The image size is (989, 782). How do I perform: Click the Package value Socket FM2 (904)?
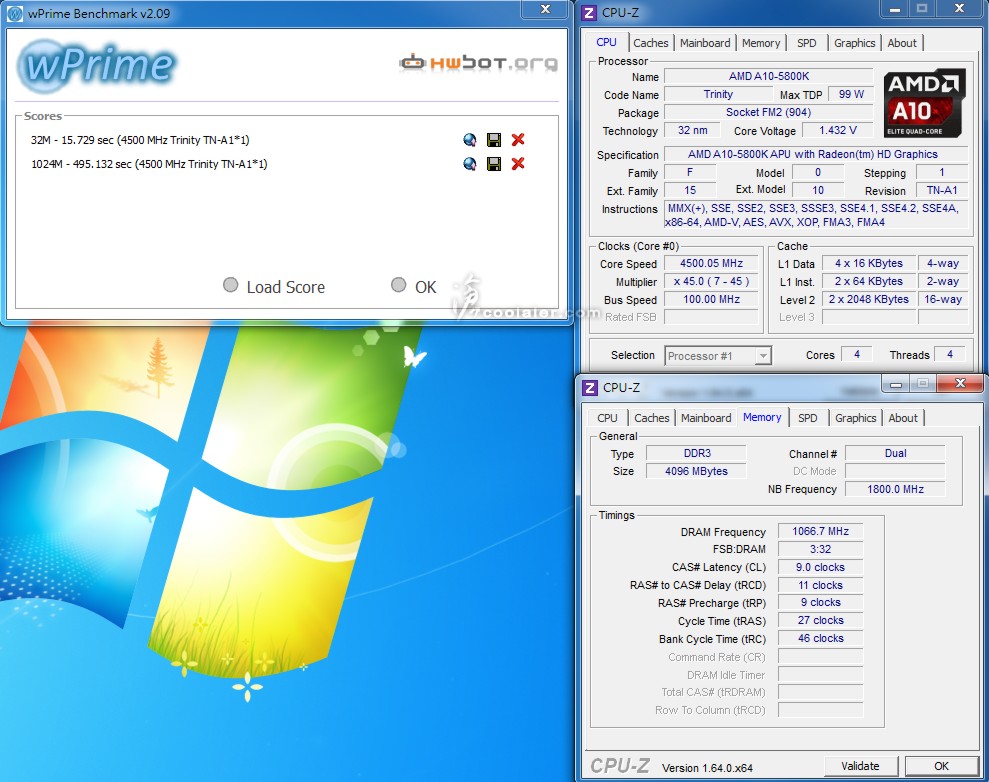(x=769, y=112)
